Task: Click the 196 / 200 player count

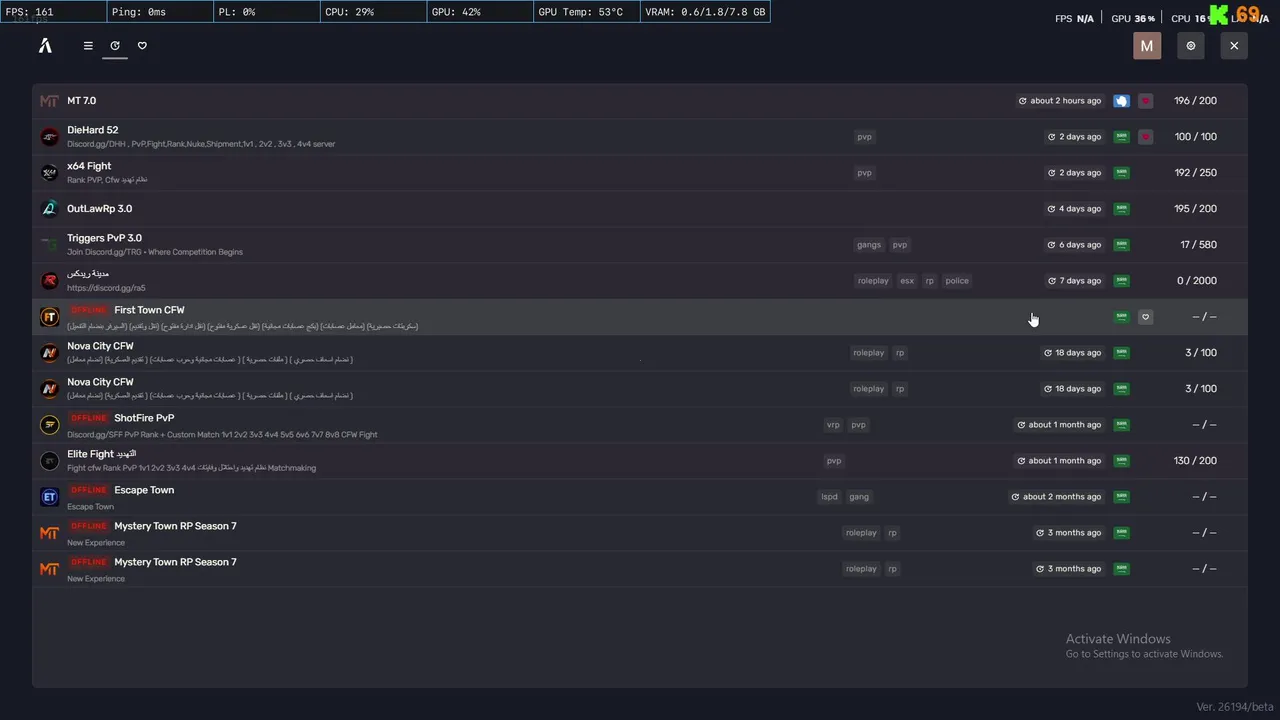Action: tap(1195, 101)
